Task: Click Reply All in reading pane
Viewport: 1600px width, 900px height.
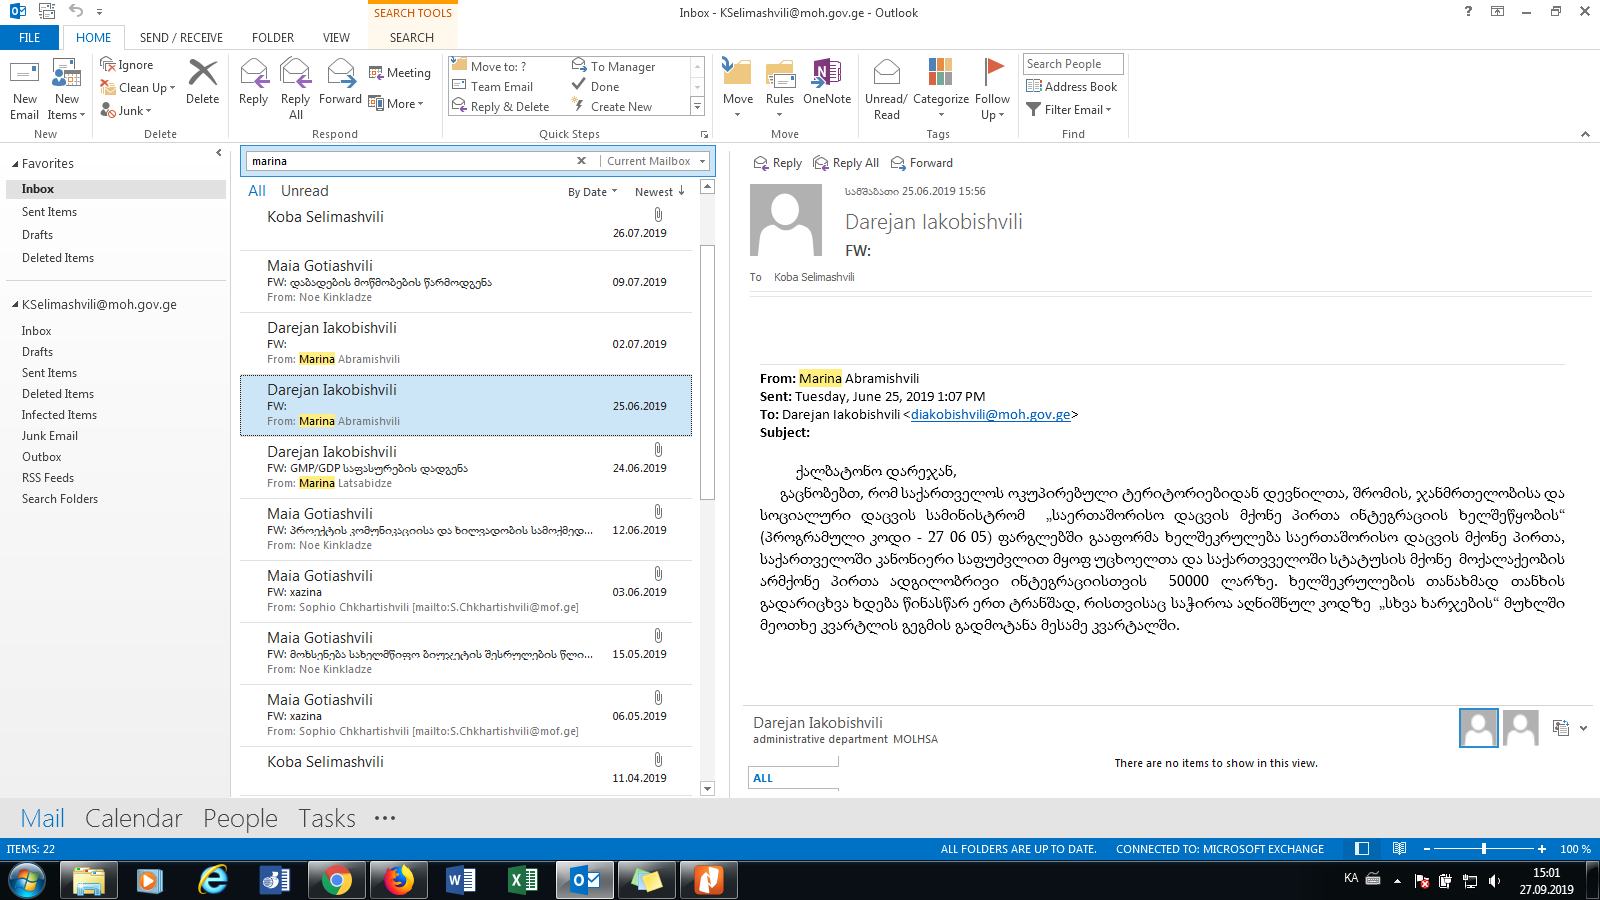Action: [x=846, y=163]
